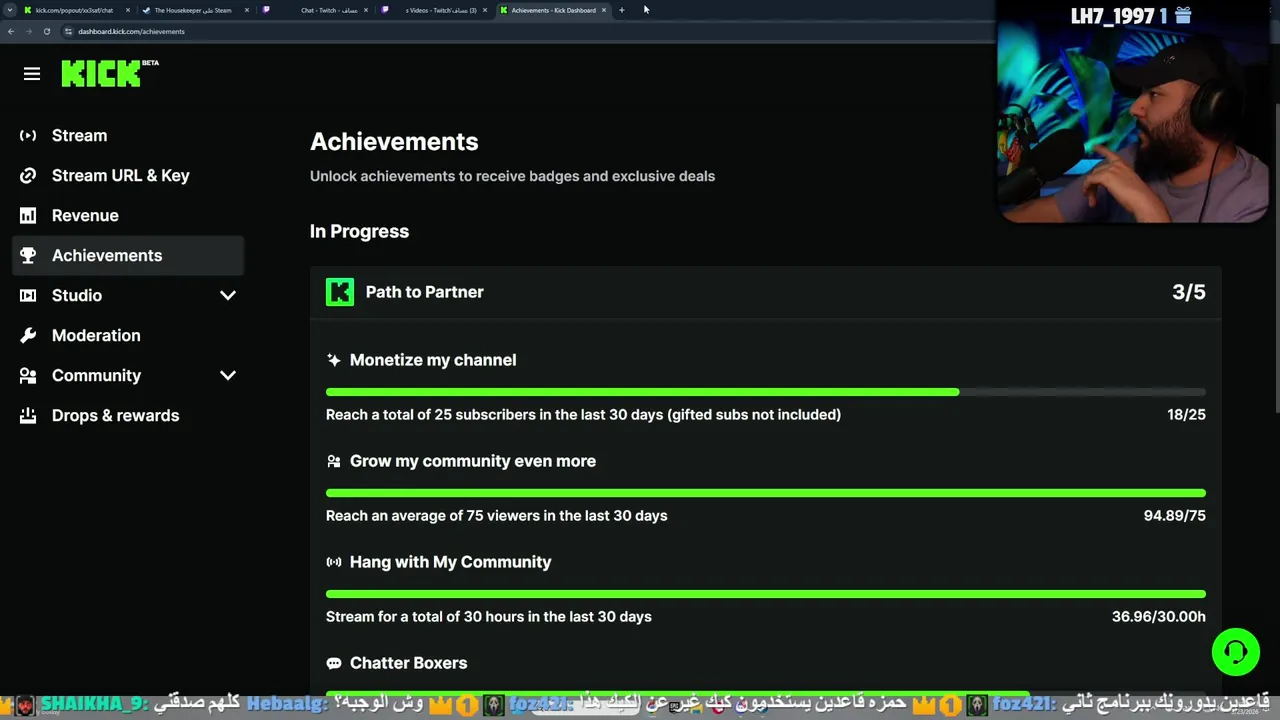Open a new browser tab with plus
This screenshot has width=1280, height=720.
pyautogui.click(x=622, y=10)
